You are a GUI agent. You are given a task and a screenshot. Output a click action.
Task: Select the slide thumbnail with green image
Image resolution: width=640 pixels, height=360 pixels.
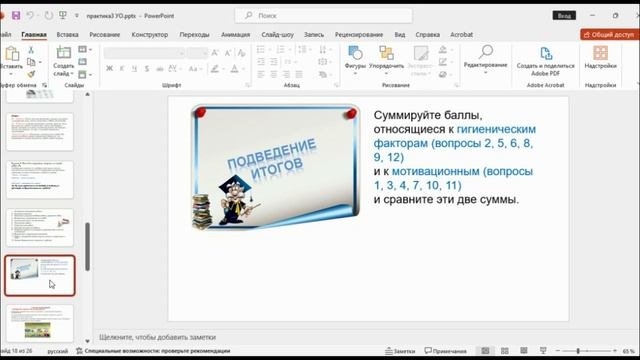40,322
